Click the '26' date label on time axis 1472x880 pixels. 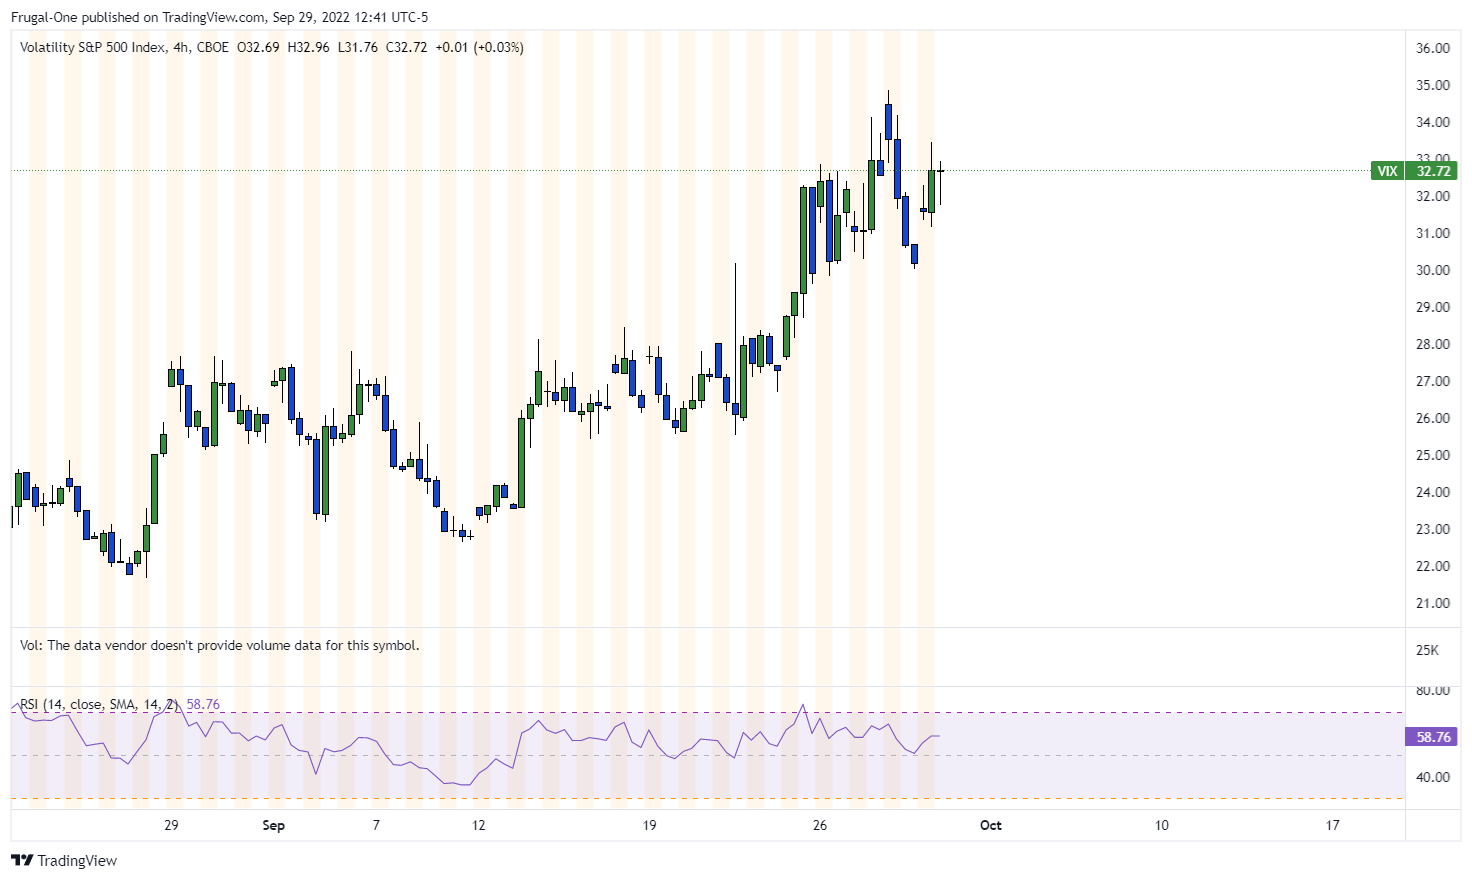(820, 825)
